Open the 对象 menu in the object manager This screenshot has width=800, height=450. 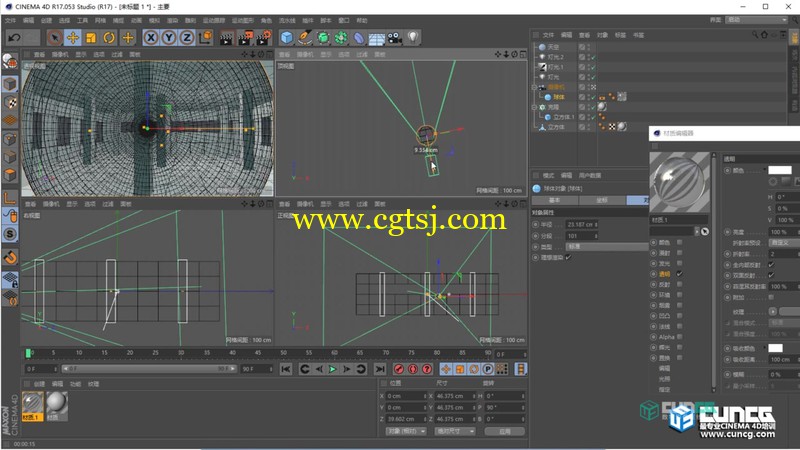click(x=603, y=35)
